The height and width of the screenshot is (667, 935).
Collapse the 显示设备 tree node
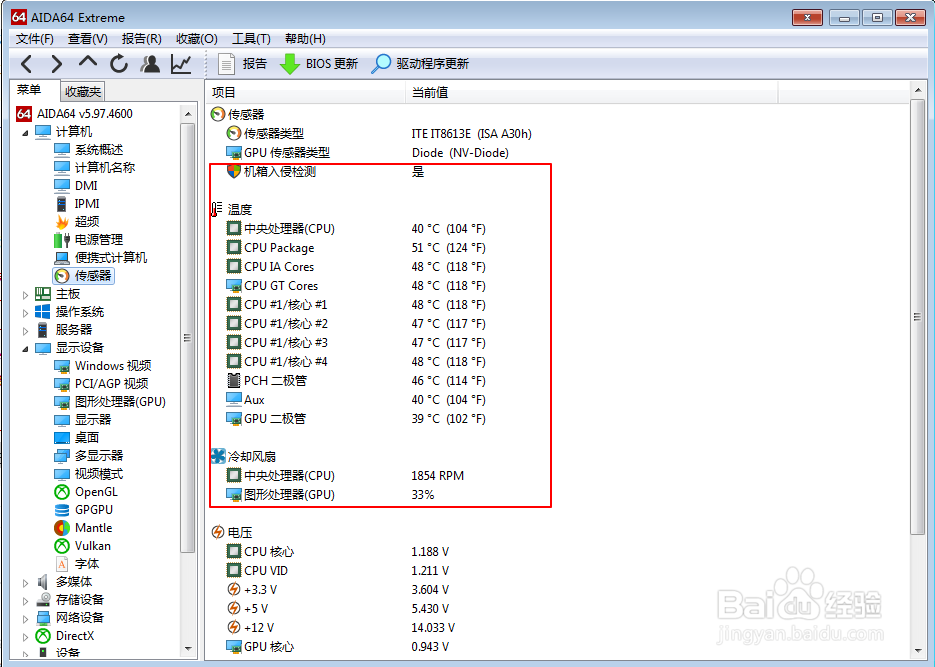click(x=25, y=348)
